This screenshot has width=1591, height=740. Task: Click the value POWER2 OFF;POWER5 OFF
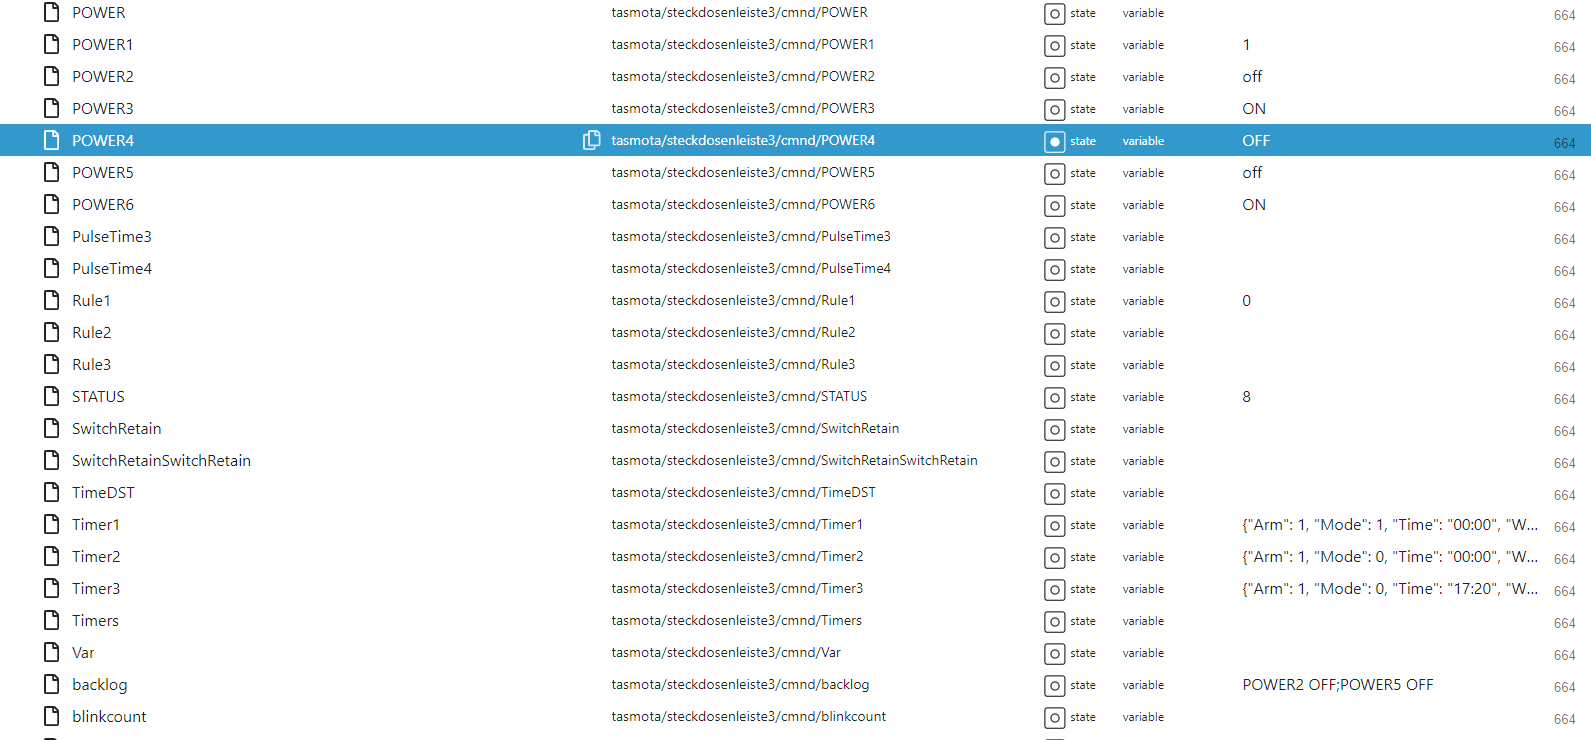(x=1338, y=684)
